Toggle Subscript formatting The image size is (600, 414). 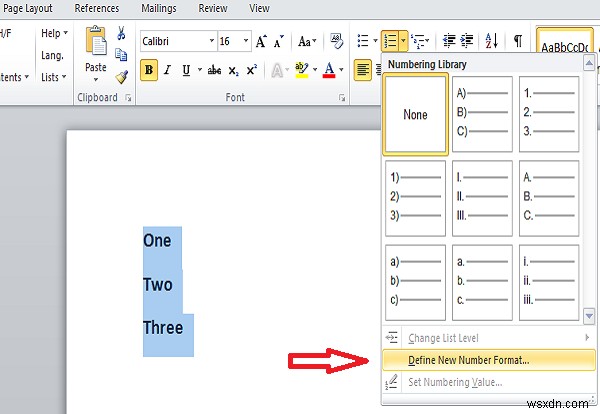[233, 71]
